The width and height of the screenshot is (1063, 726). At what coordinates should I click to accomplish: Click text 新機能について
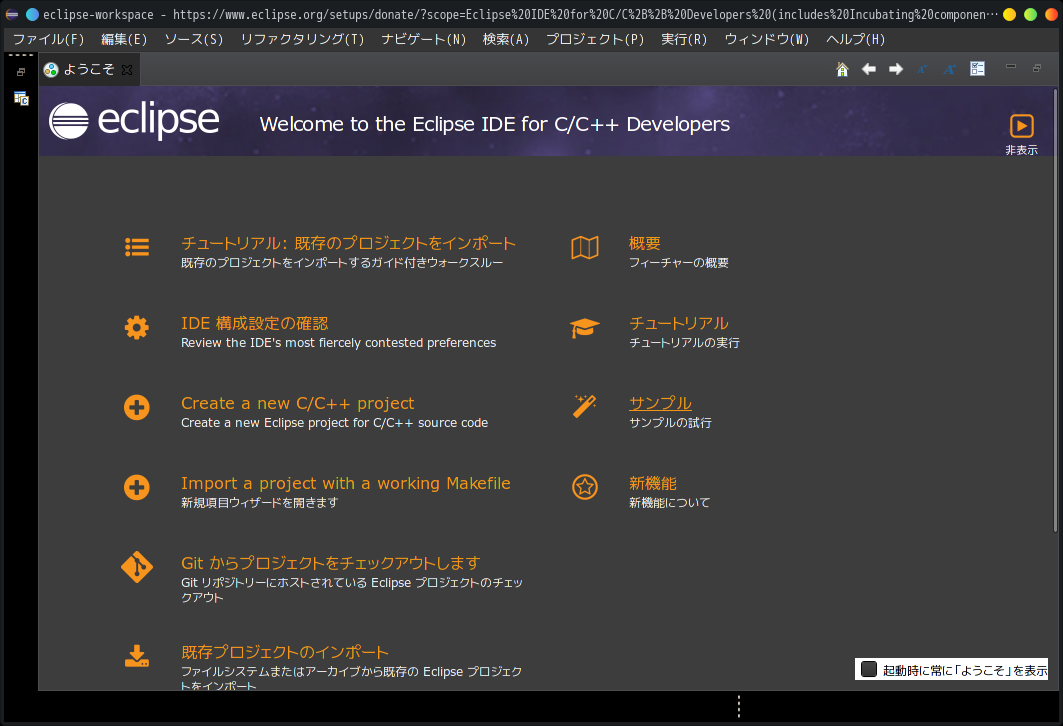pyautogui.click(x=670, y=502)
